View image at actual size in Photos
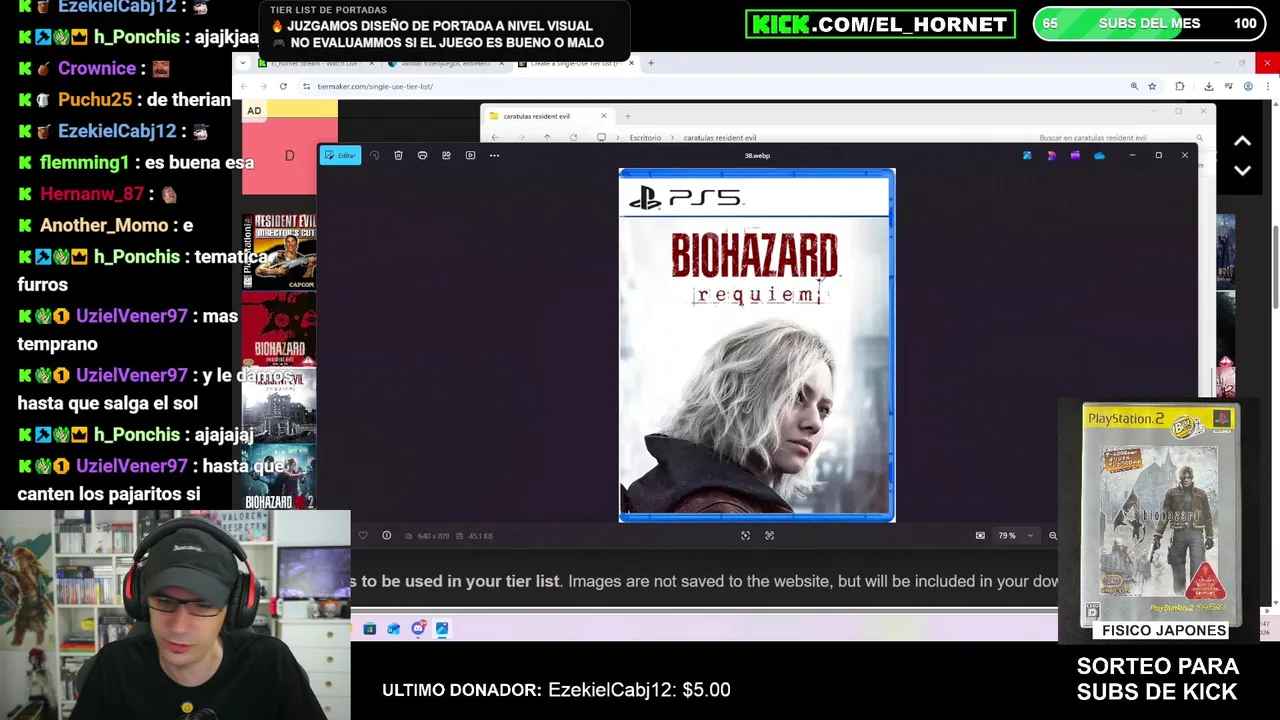 click(x=769, y=536)
